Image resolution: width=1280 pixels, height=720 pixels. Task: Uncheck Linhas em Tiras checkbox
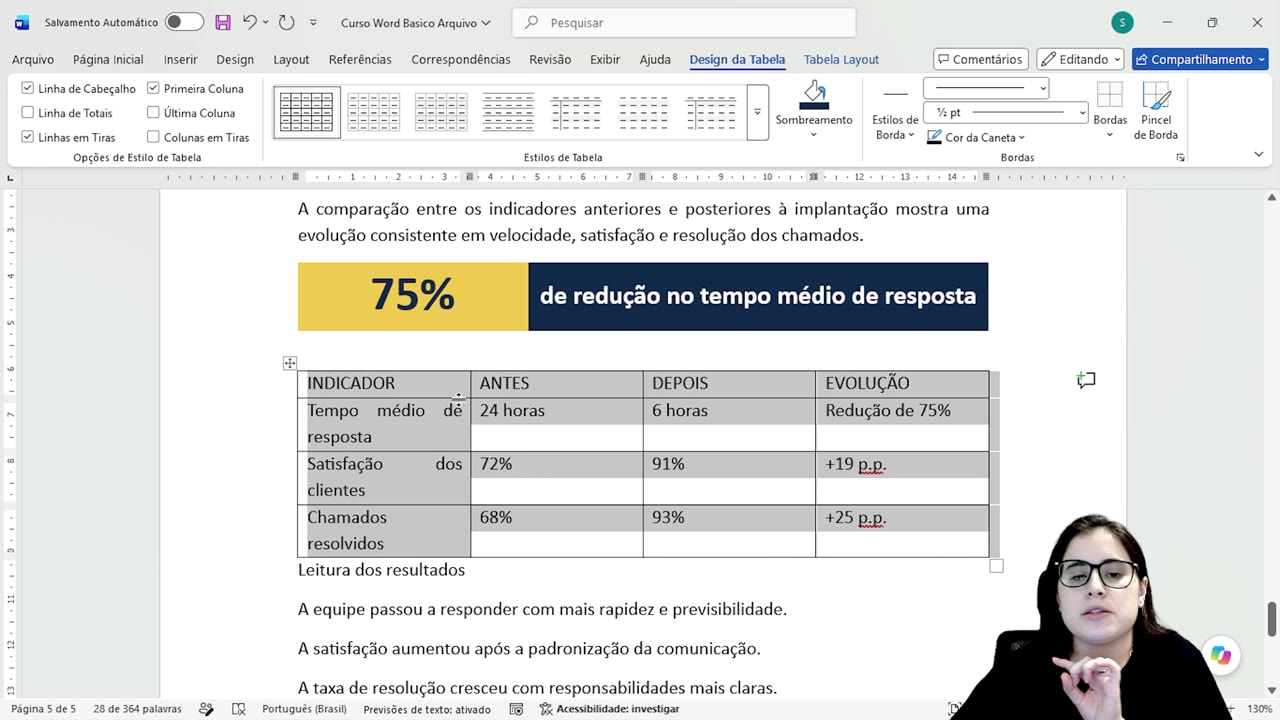pos(28,137)
